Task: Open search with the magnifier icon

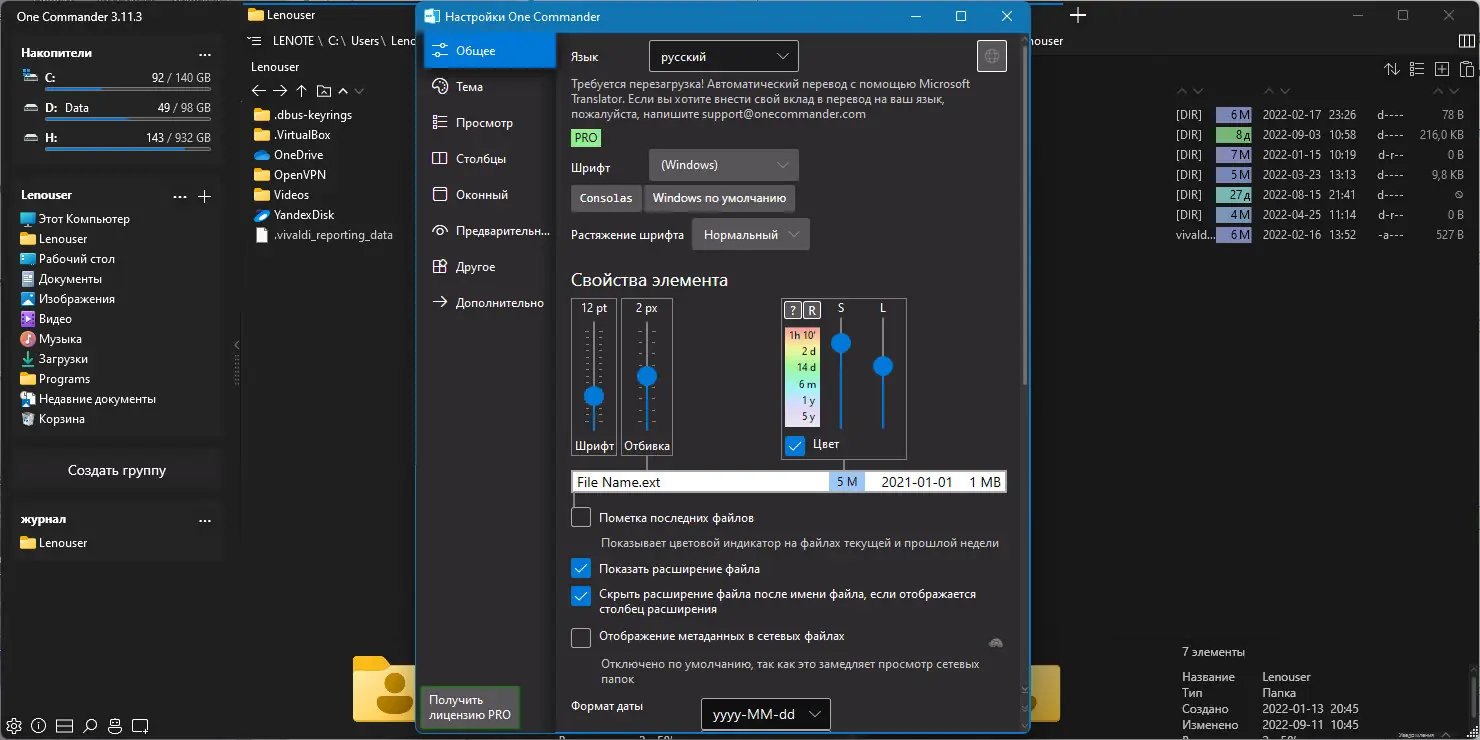Action: [90, 725]
